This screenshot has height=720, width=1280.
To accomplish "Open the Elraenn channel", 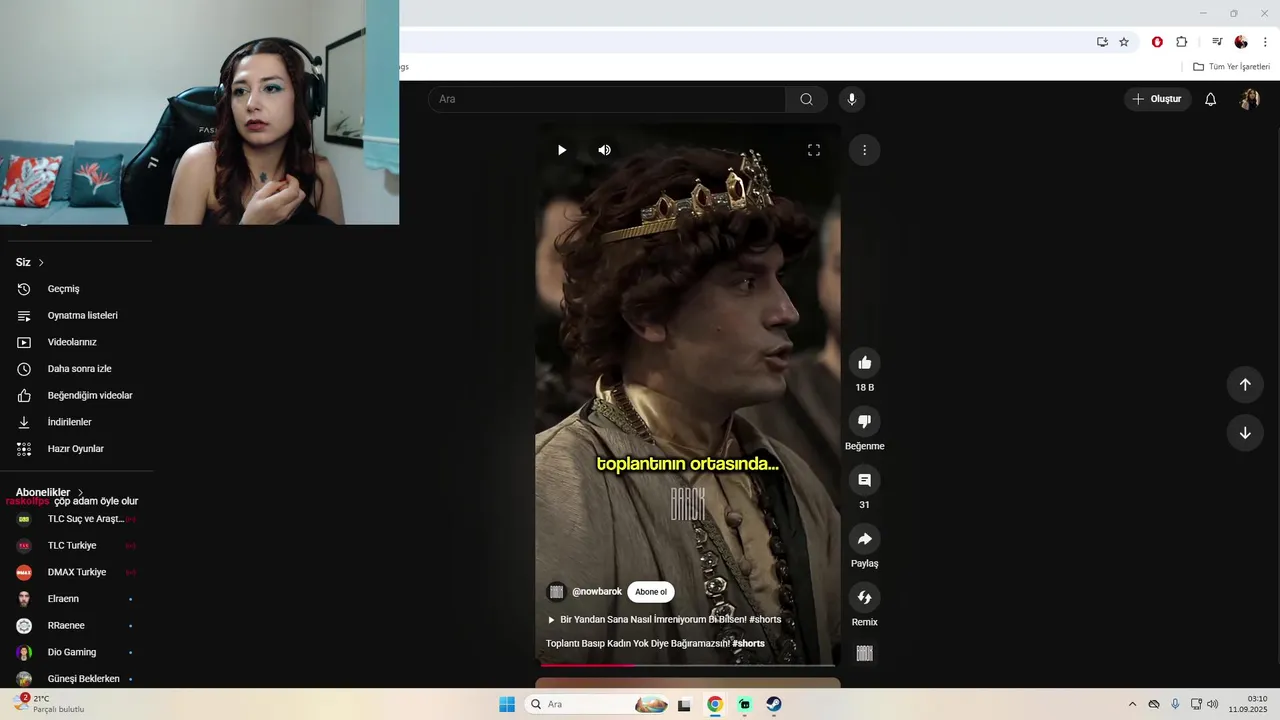I will tap(77, 599).
